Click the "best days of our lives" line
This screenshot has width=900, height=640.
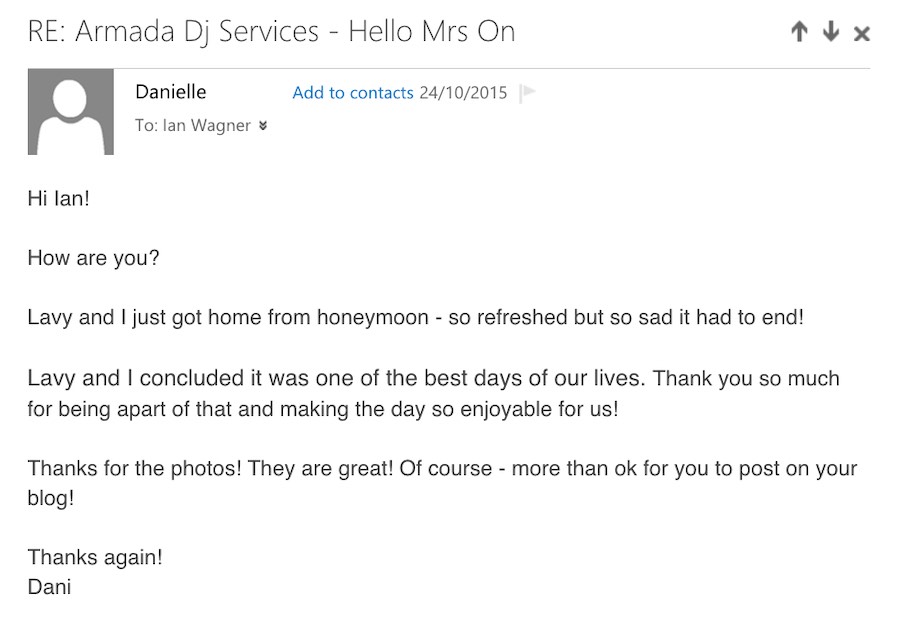(x=433, y=379)
